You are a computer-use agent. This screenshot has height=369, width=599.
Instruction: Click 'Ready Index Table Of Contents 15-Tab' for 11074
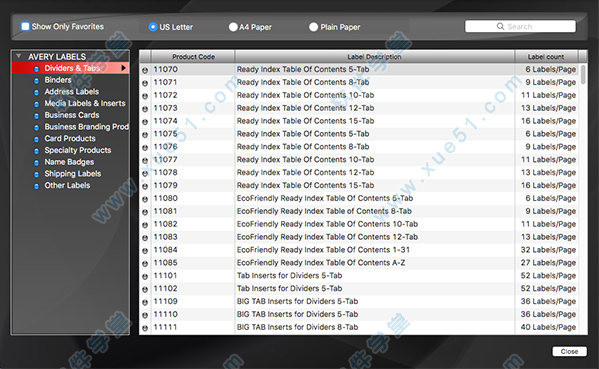306,121
